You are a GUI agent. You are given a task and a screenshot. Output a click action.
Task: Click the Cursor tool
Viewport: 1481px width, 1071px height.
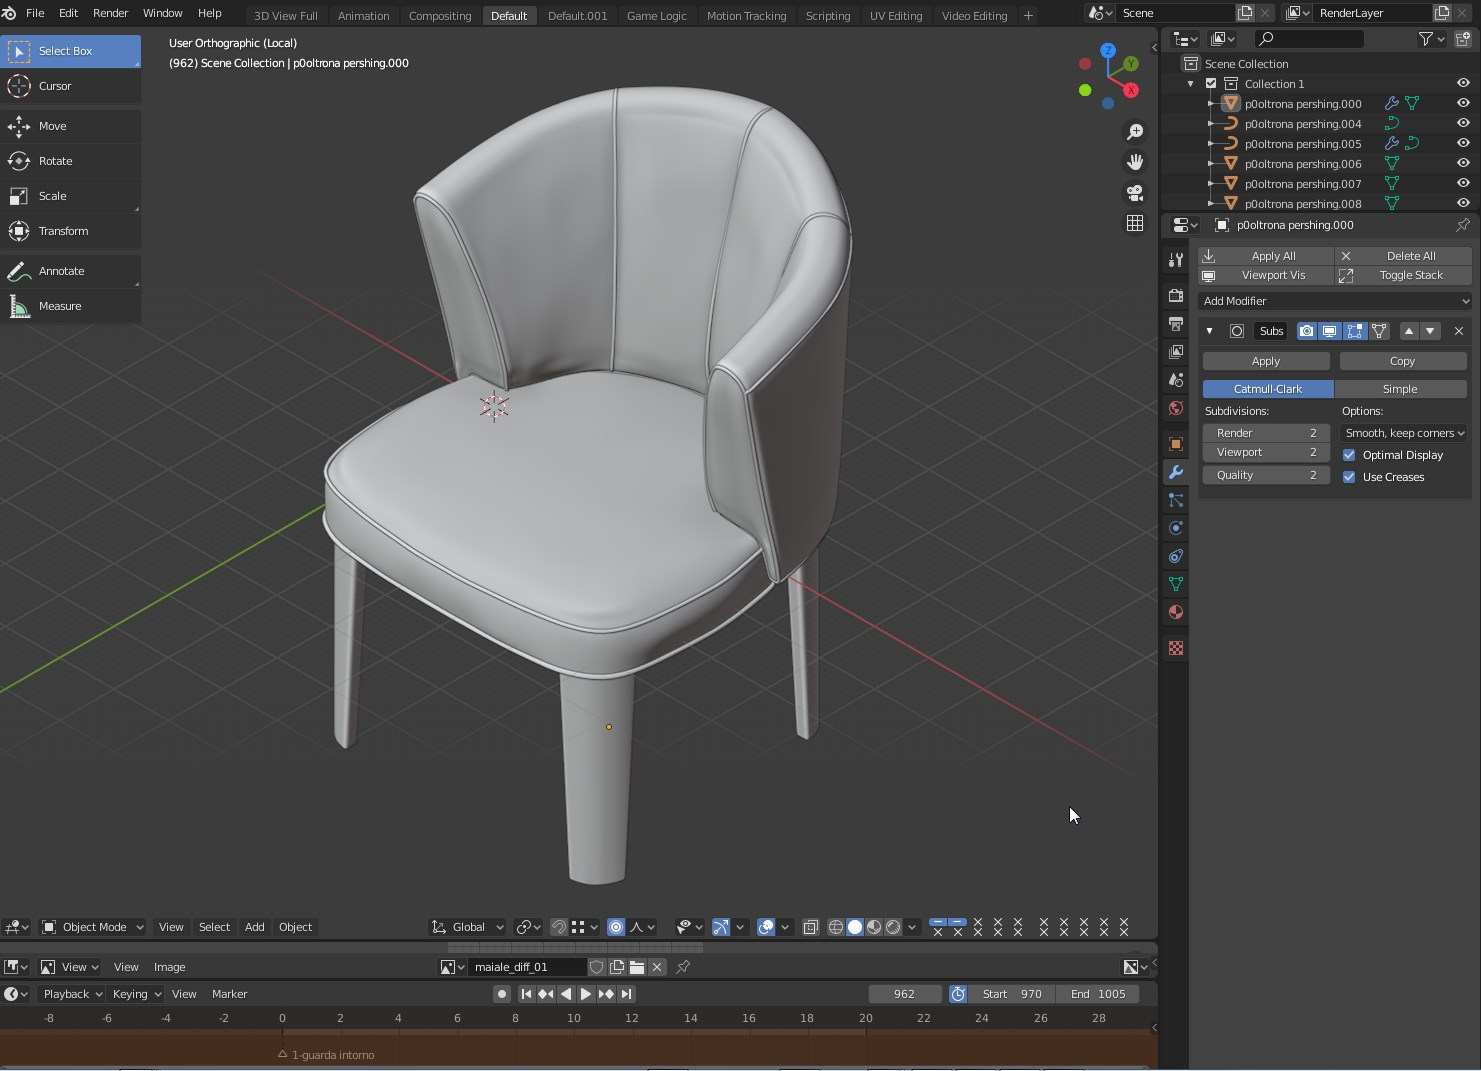[55, 86]
